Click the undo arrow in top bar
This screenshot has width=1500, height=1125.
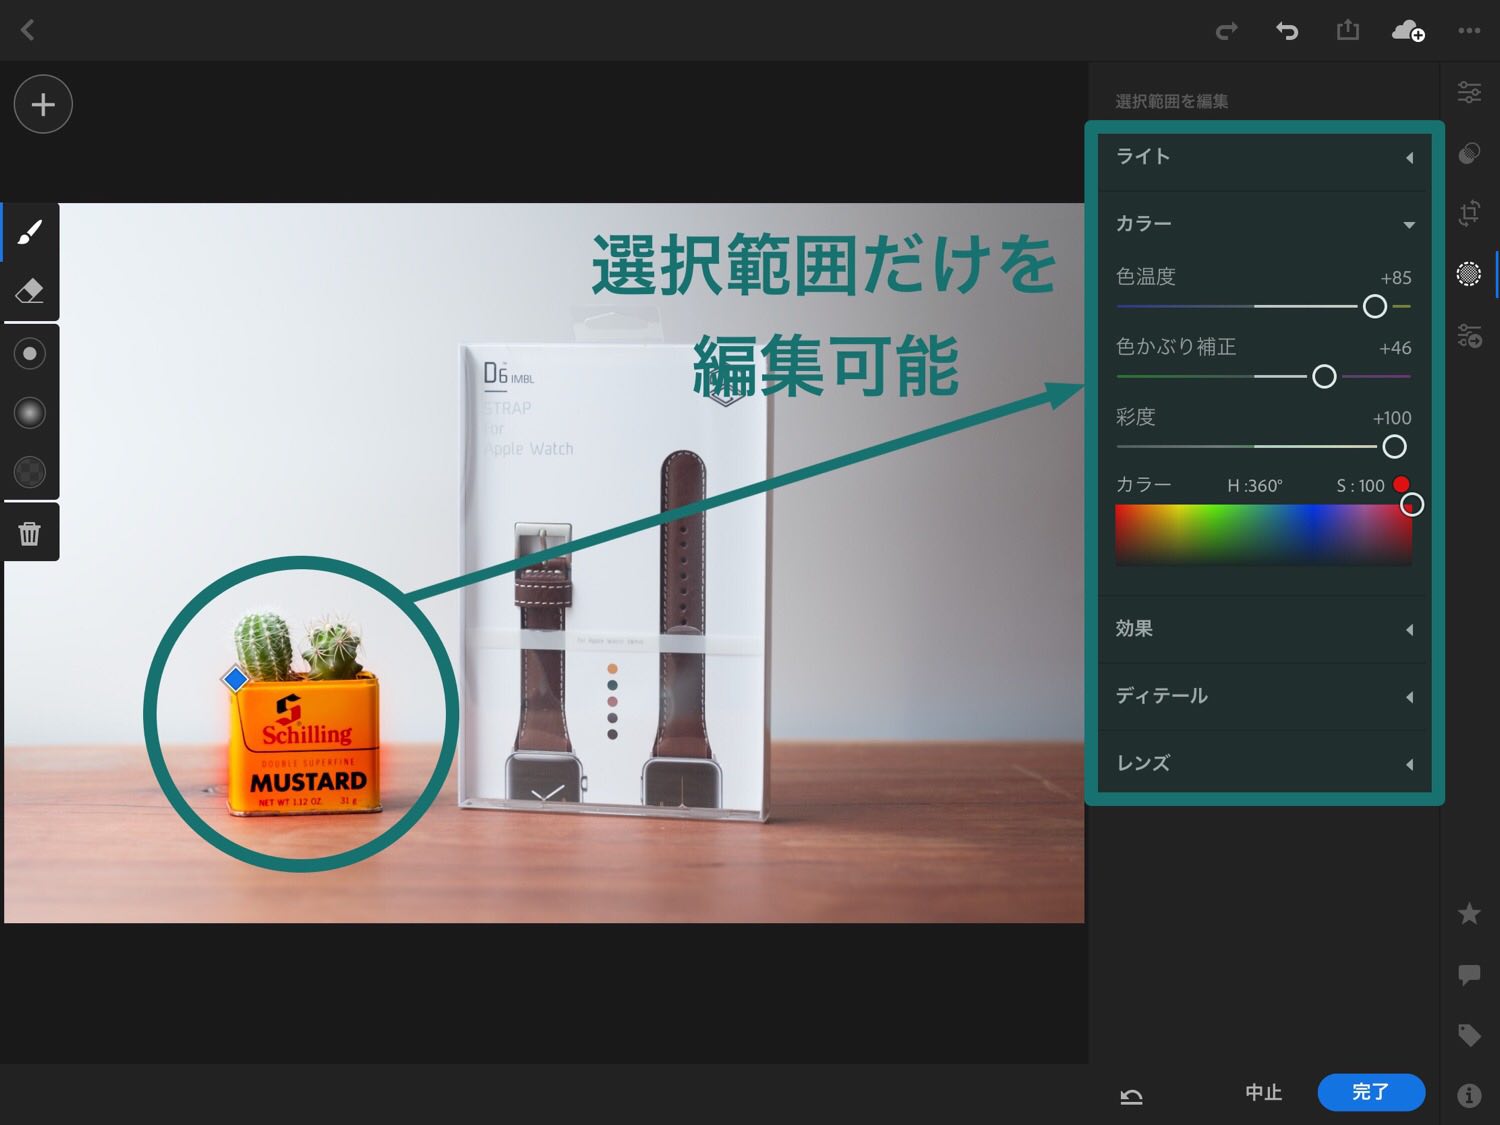1286,31
